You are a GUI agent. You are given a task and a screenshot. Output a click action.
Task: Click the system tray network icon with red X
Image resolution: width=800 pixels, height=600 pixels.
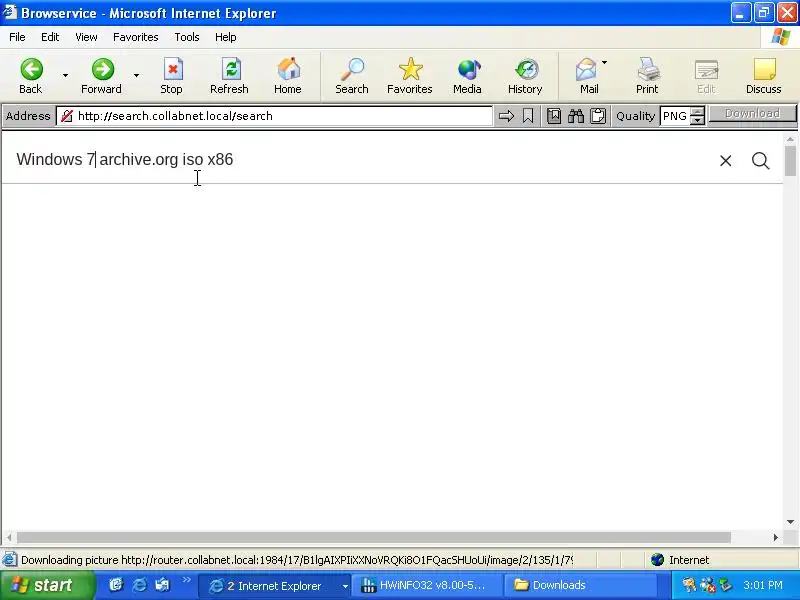707,585
